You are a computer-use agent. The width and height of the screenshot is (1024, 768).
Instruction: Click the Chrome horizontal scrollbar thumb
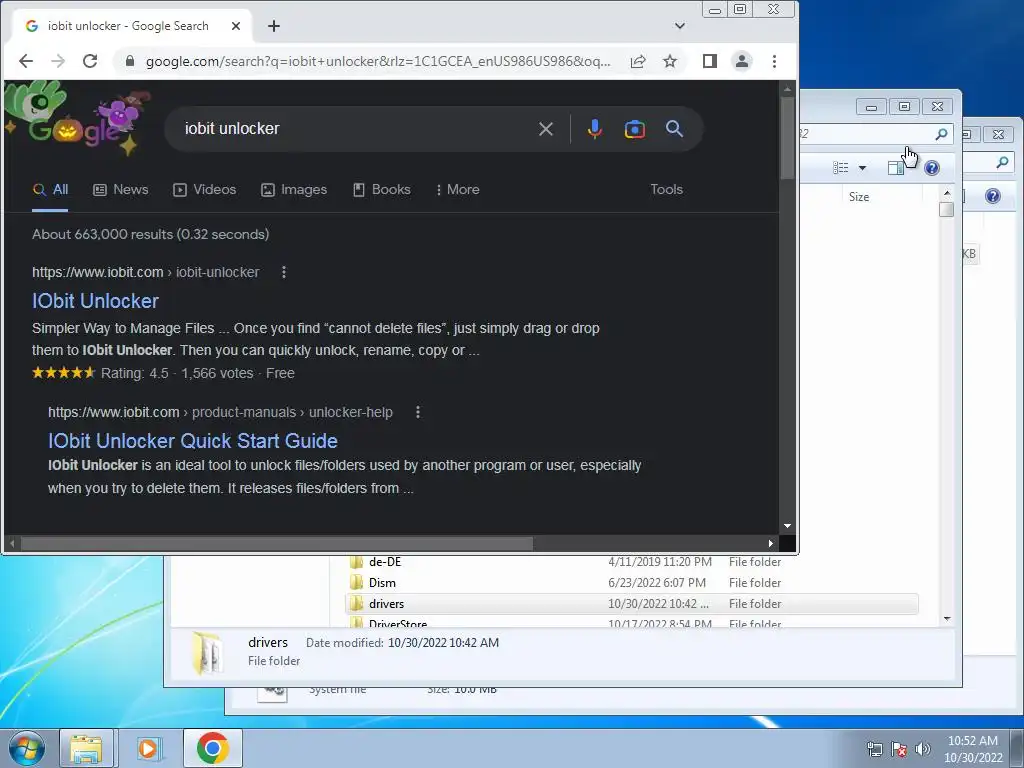[x=277, y=543]
